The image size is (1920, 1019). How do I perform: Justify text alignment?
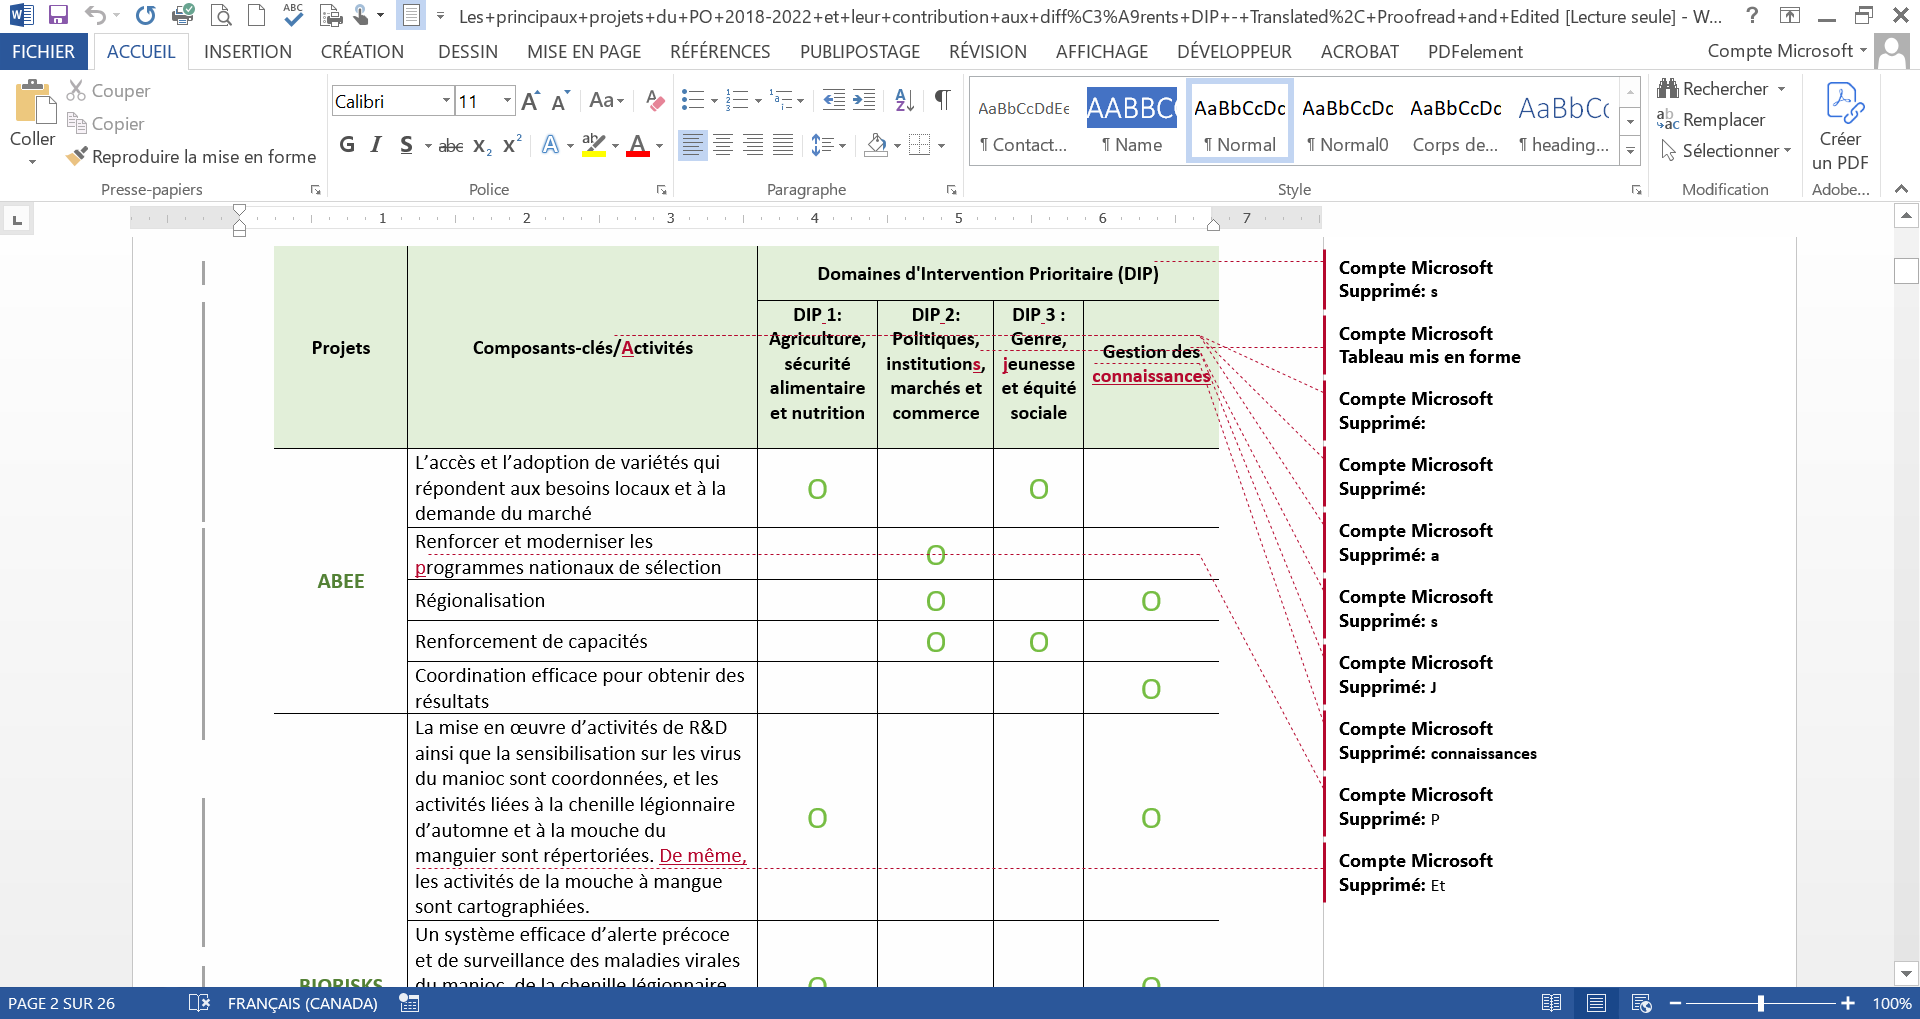tap(783, 145)
